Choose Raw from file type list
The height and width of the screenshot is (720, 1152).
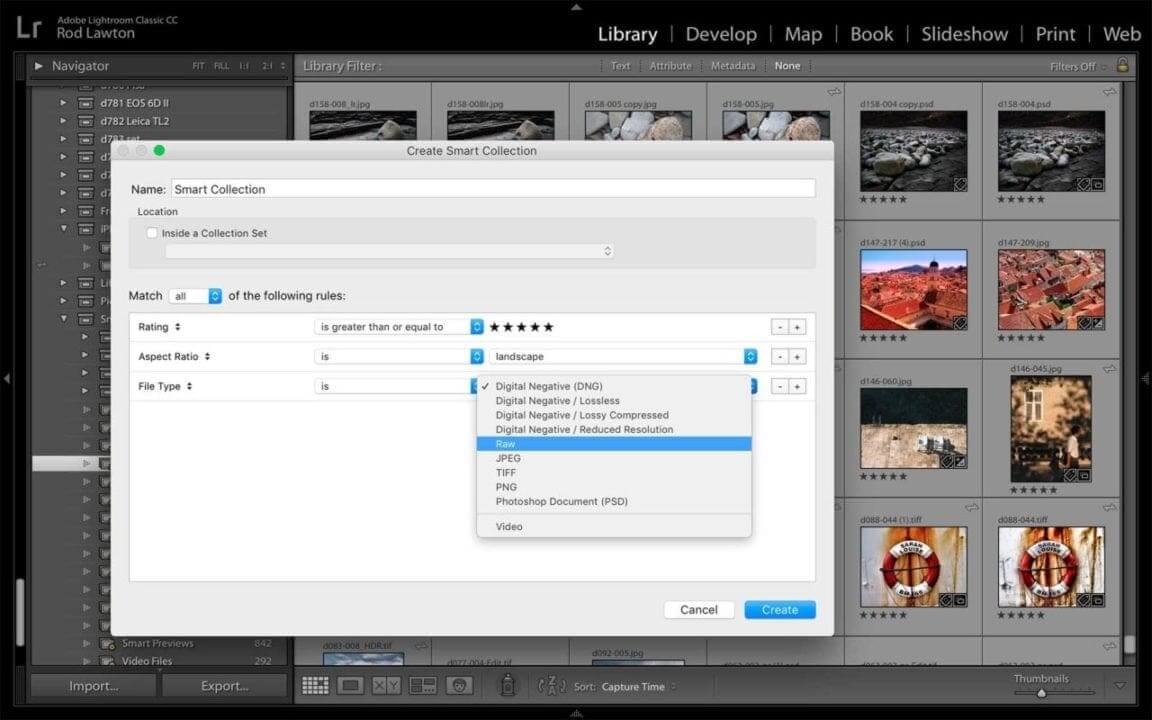(614, 444)
